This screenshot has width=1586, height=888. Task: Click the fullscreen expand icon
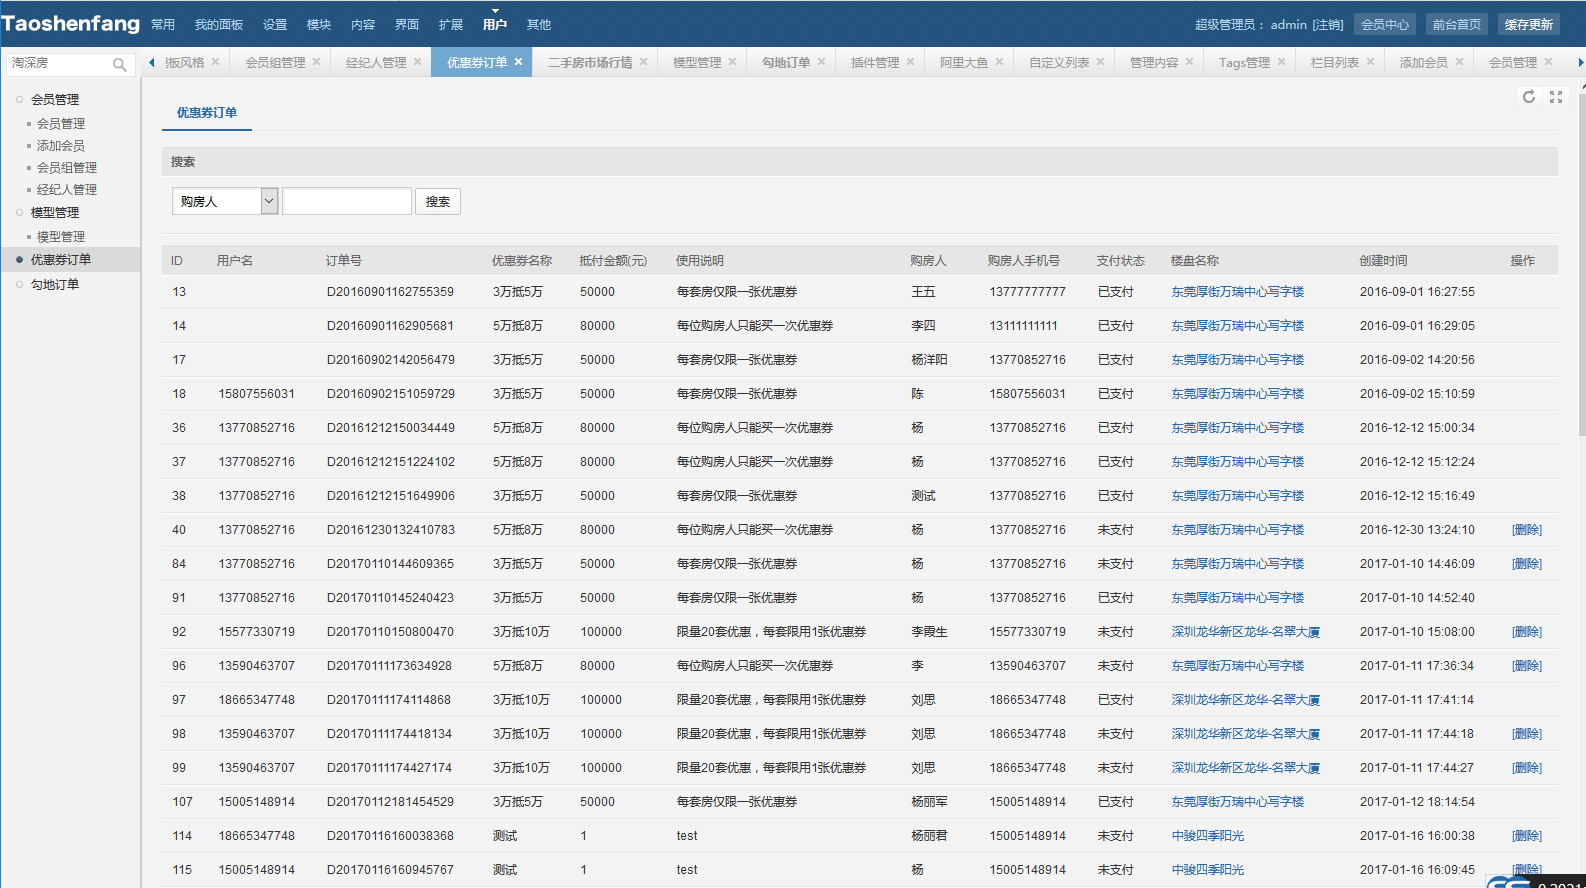1556,97
